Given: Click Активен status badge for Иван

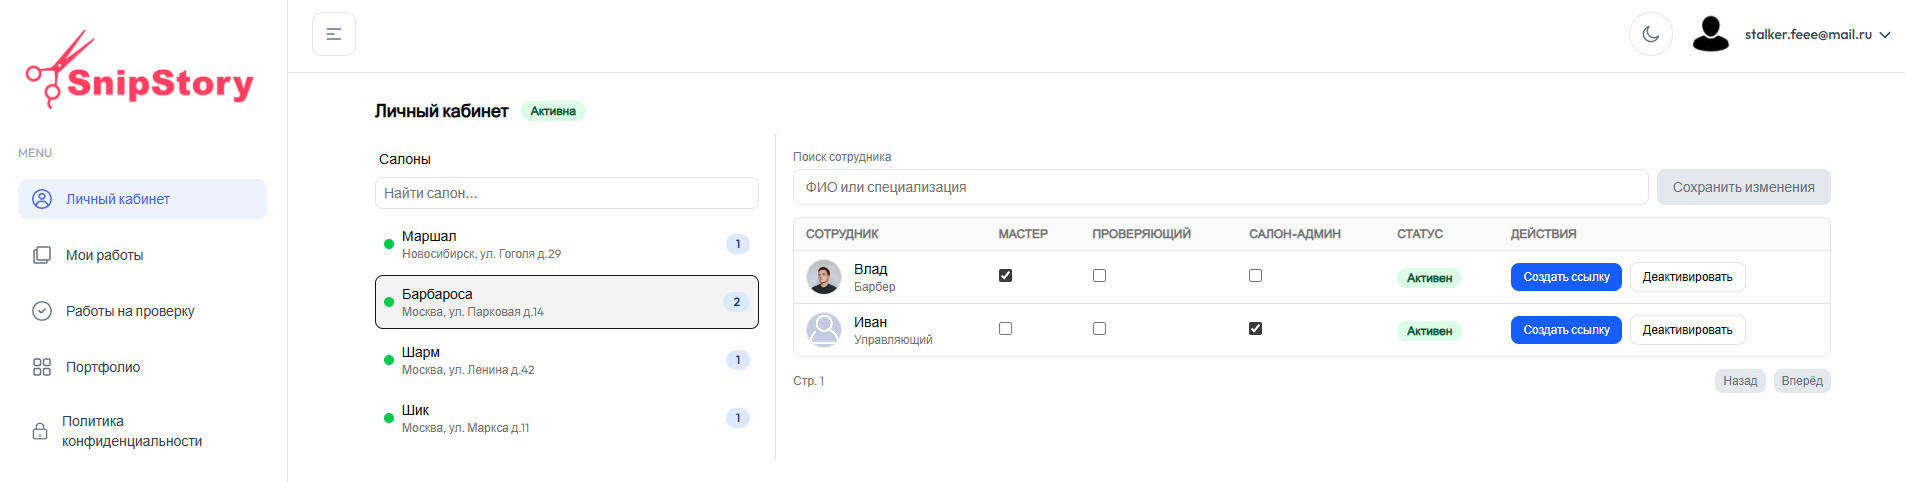Looking at the screenshot, I should coord(1429,331).
